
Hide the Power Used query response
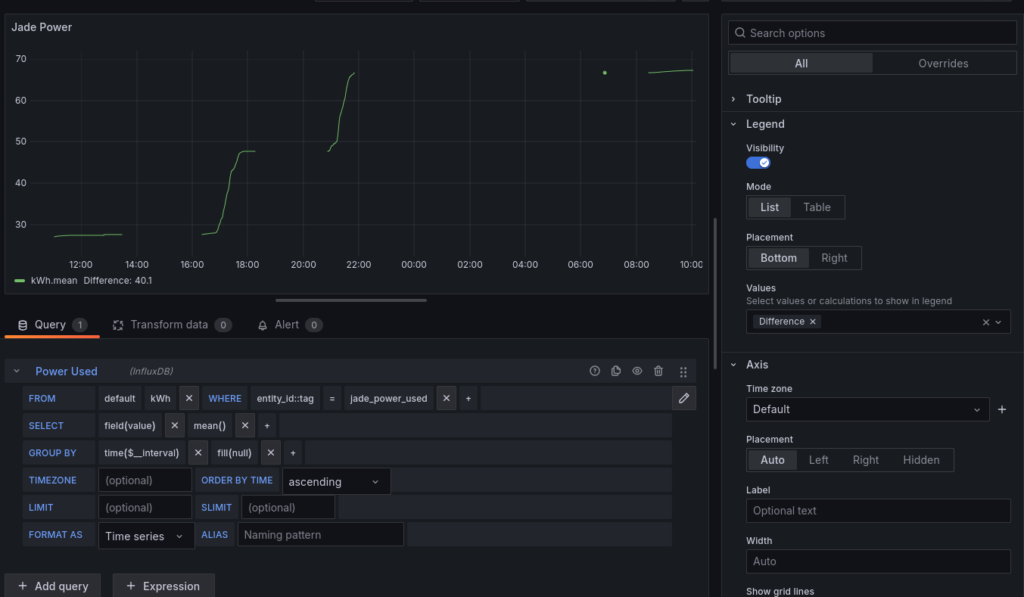[637, 371]
